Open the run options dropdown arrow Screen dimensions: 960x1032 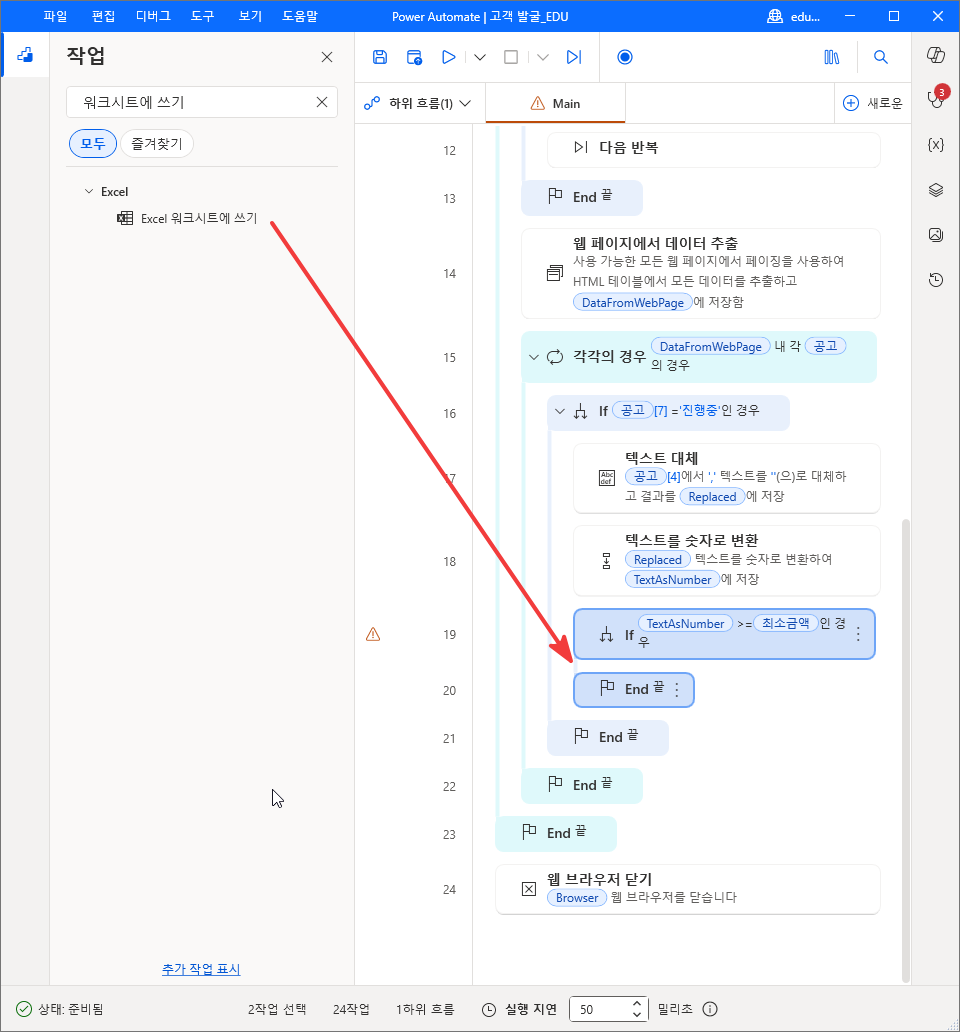tap(480, 57)
